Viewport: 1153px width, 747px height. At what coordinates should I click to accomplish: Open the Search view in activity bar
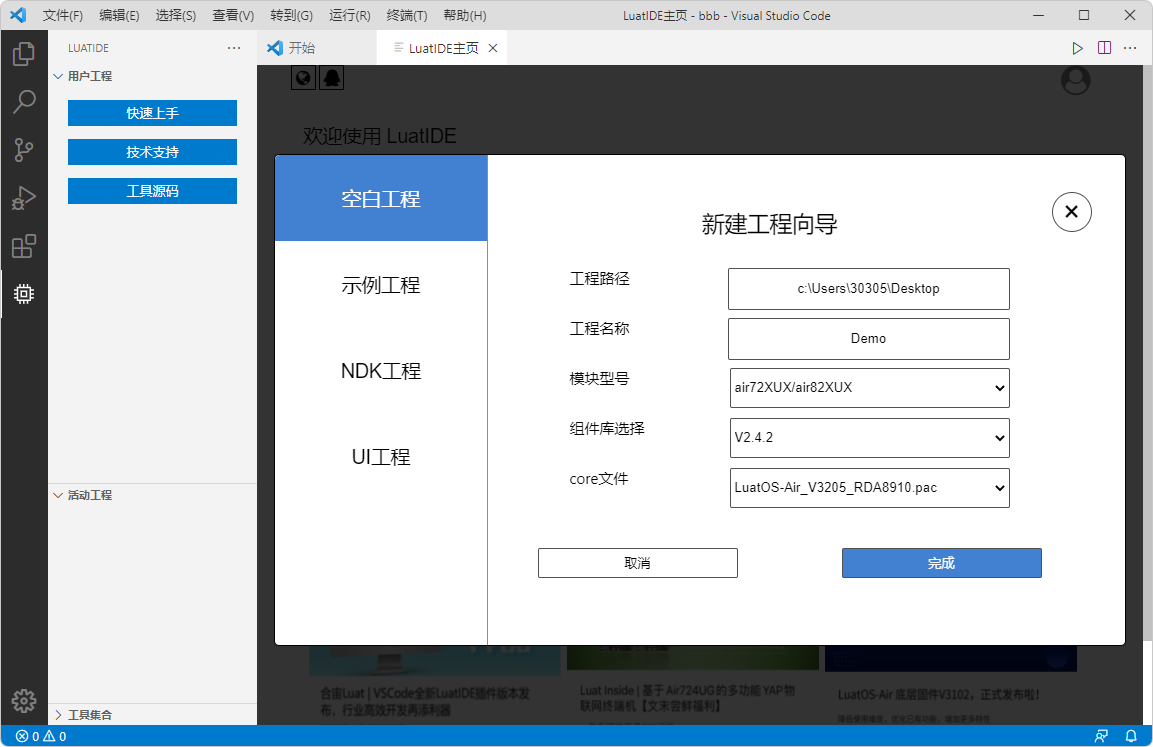[x=24, y=101]
